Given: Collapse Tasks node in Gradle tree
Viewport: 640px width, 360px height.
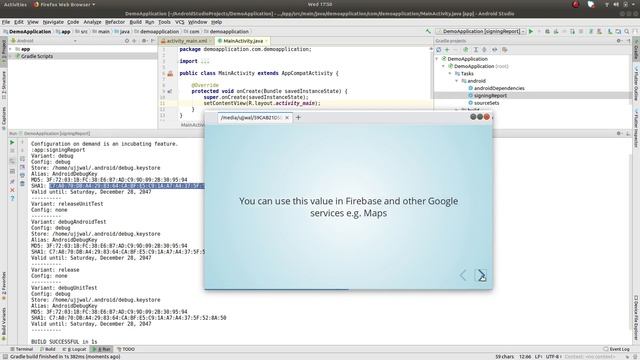Looking at the screenshot, I should pyautogui.click(x=450, y=73).
